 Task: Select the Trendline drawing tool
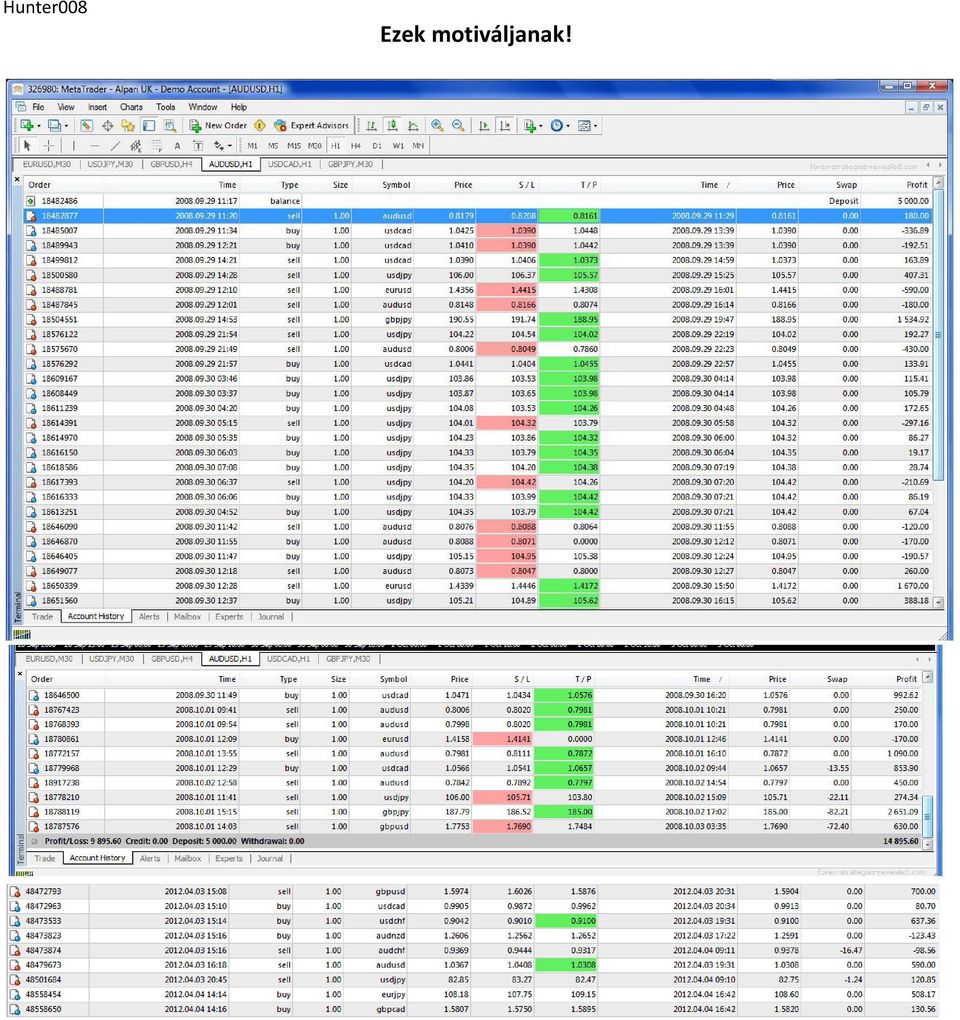pos(115,146)
